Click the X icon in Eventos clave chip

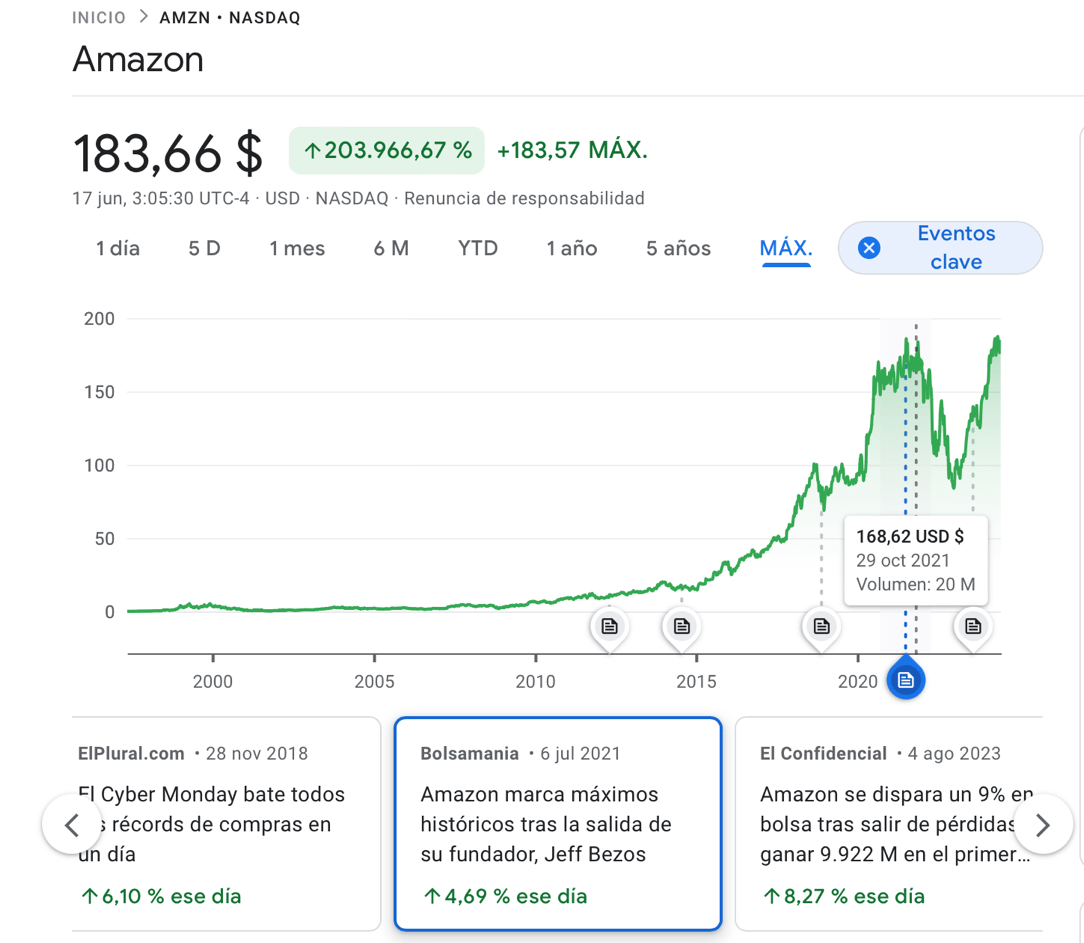869,248
